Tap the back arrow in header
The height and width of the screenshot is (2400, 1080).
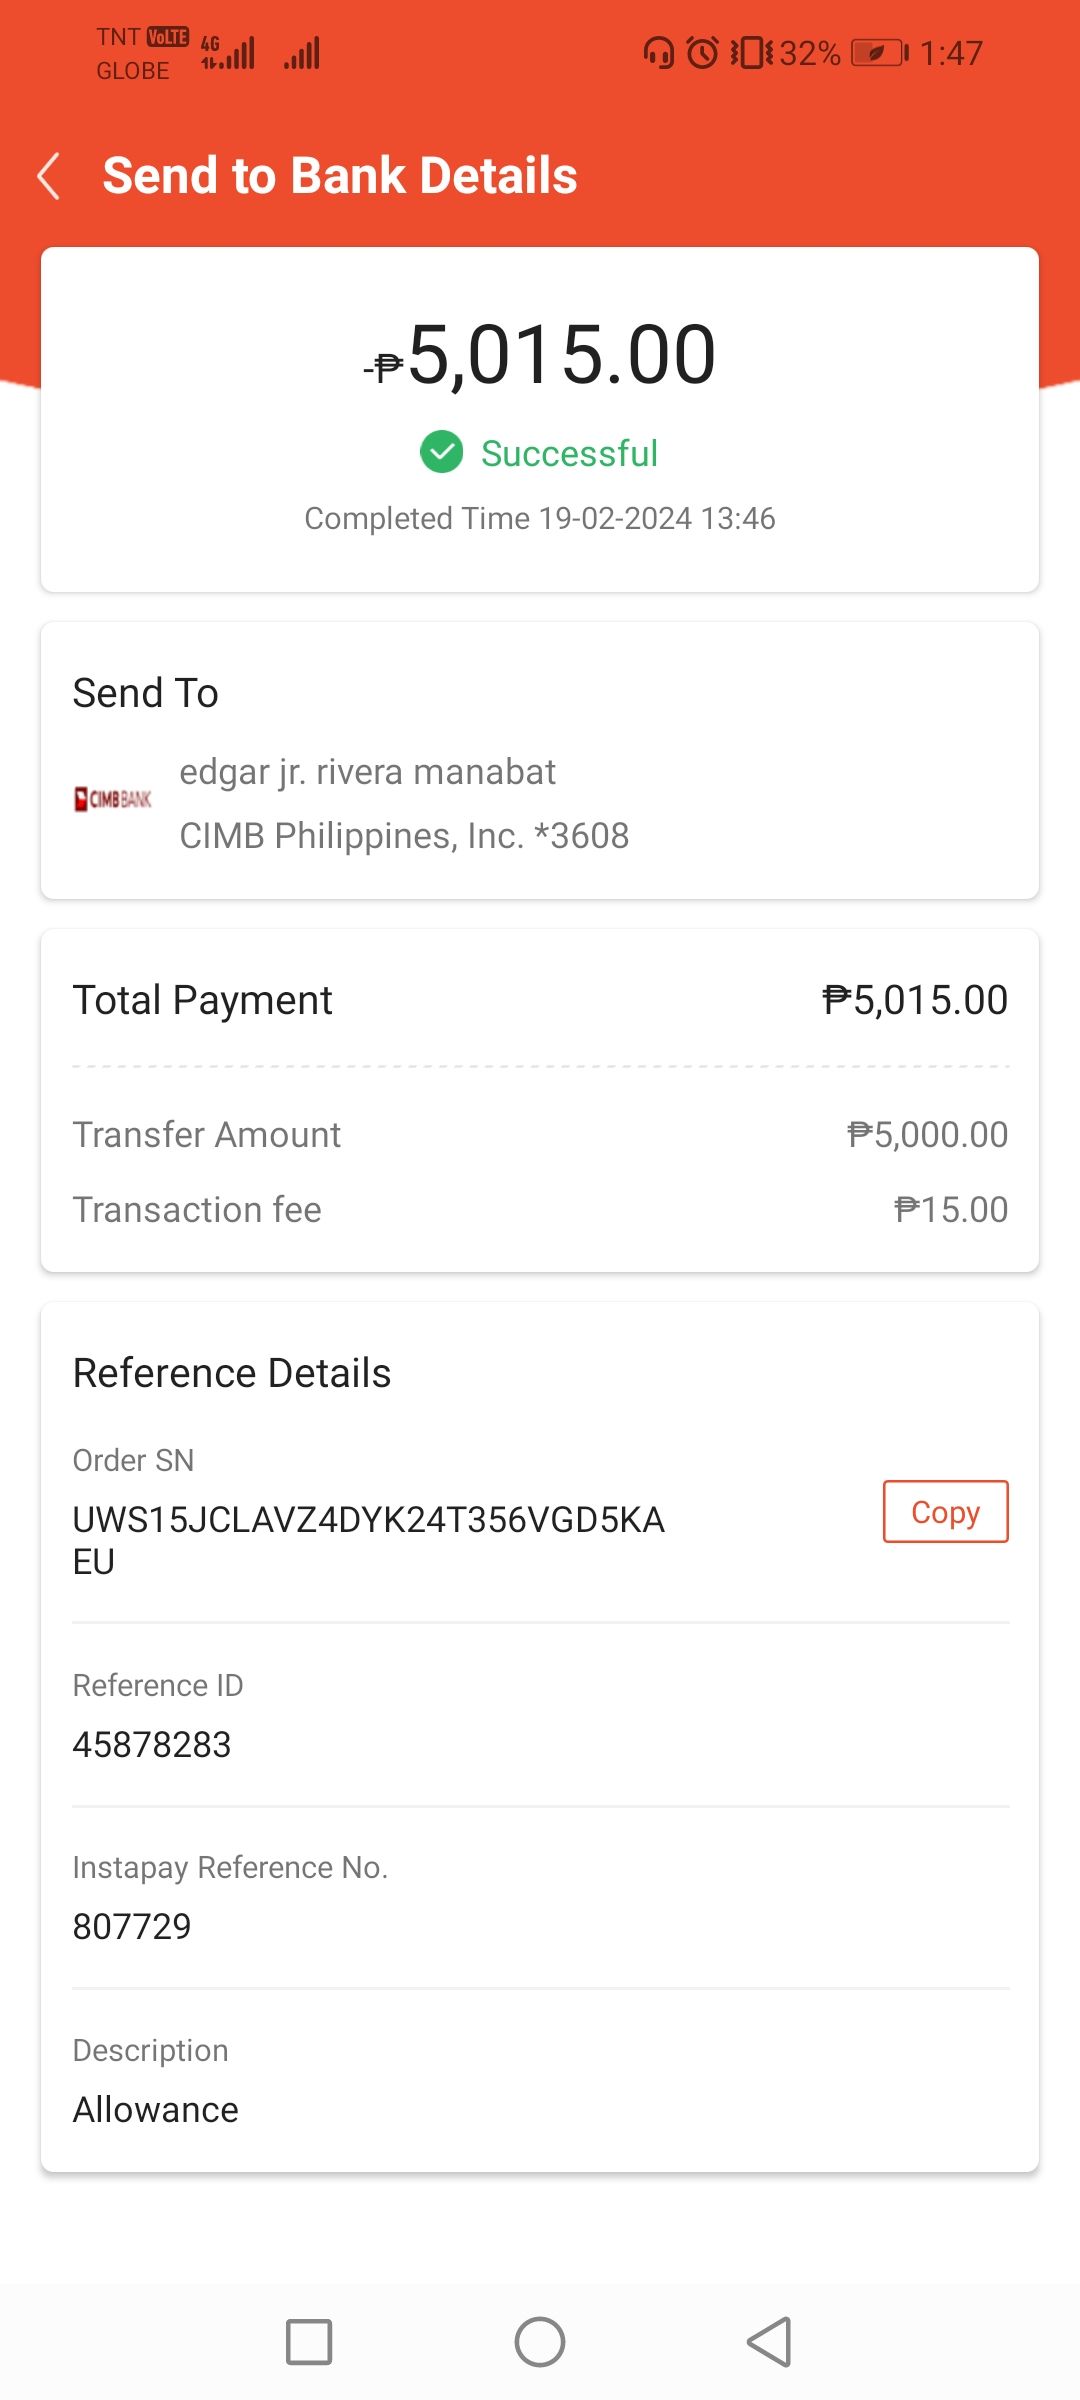[x=48, y=176]
